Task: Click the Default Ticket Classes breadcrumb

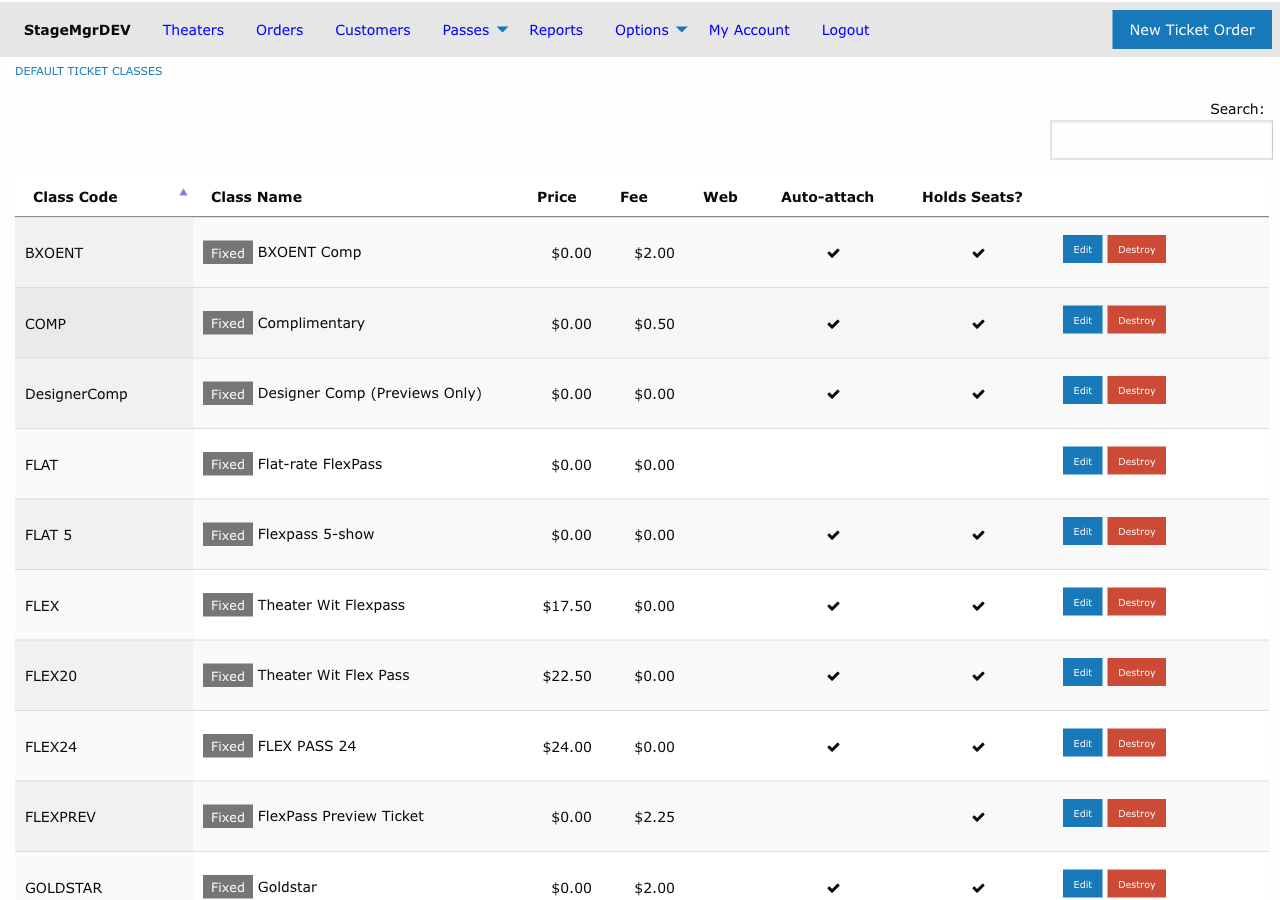Action: tap(88, 71)
